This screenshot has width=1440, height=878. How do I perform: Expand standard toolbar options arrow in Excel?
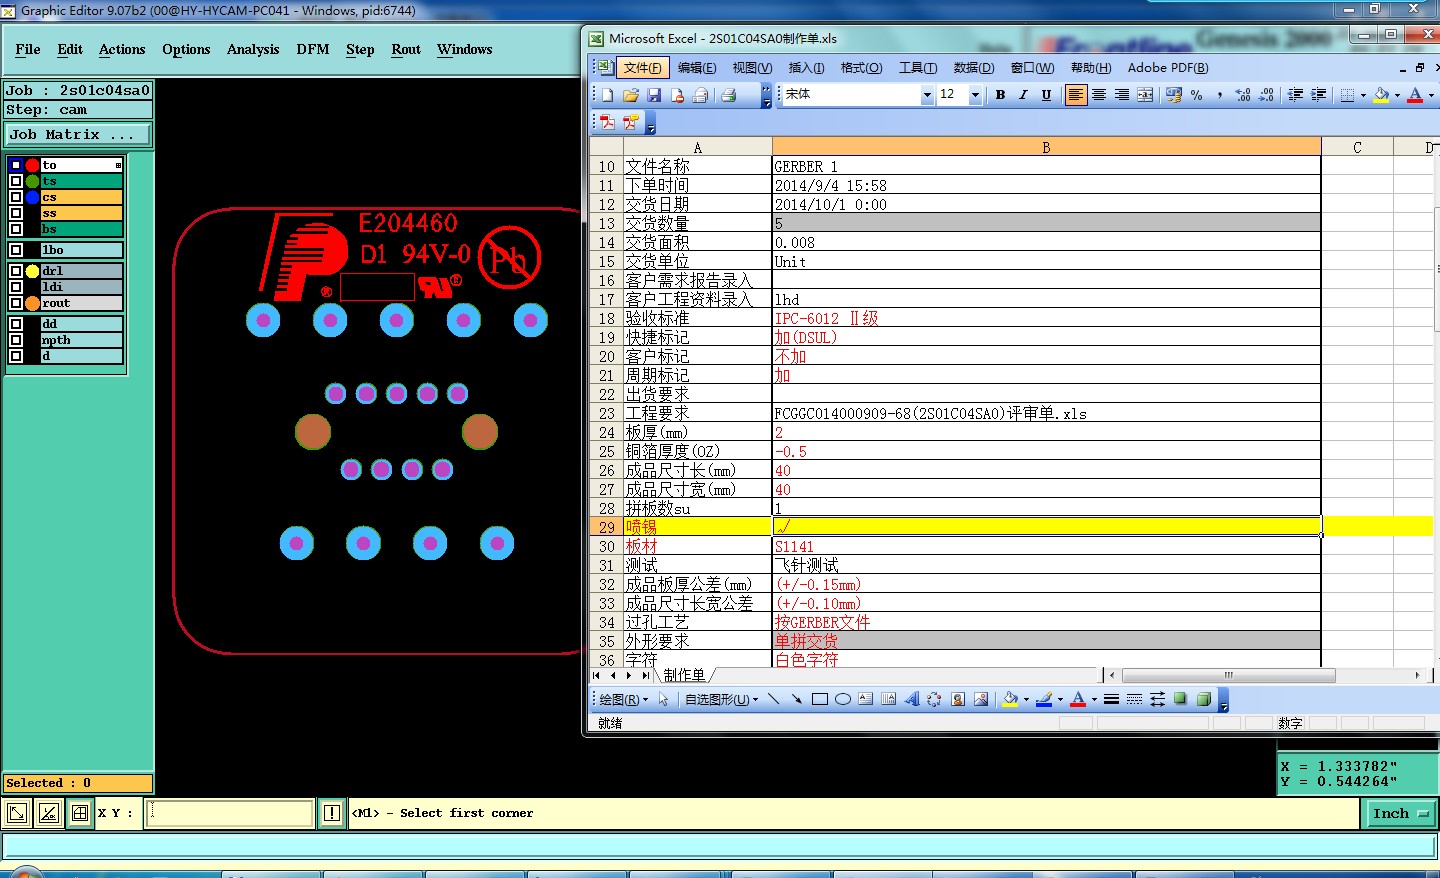(767, 95)
